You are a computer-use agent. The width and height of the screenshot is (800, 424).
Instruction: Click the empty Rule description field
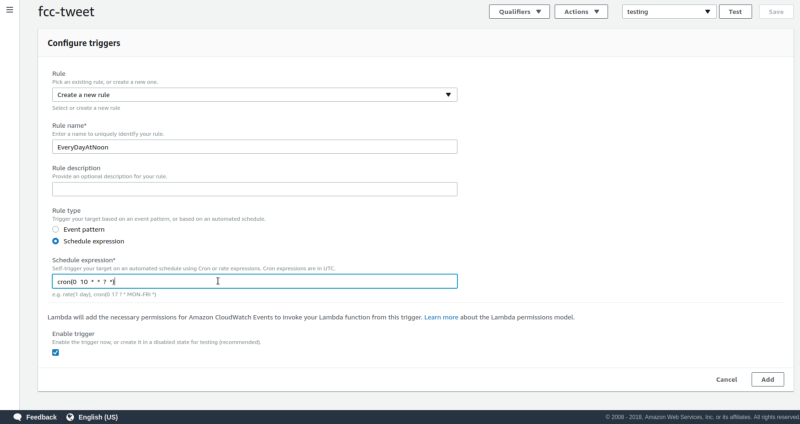pos(255,189)
